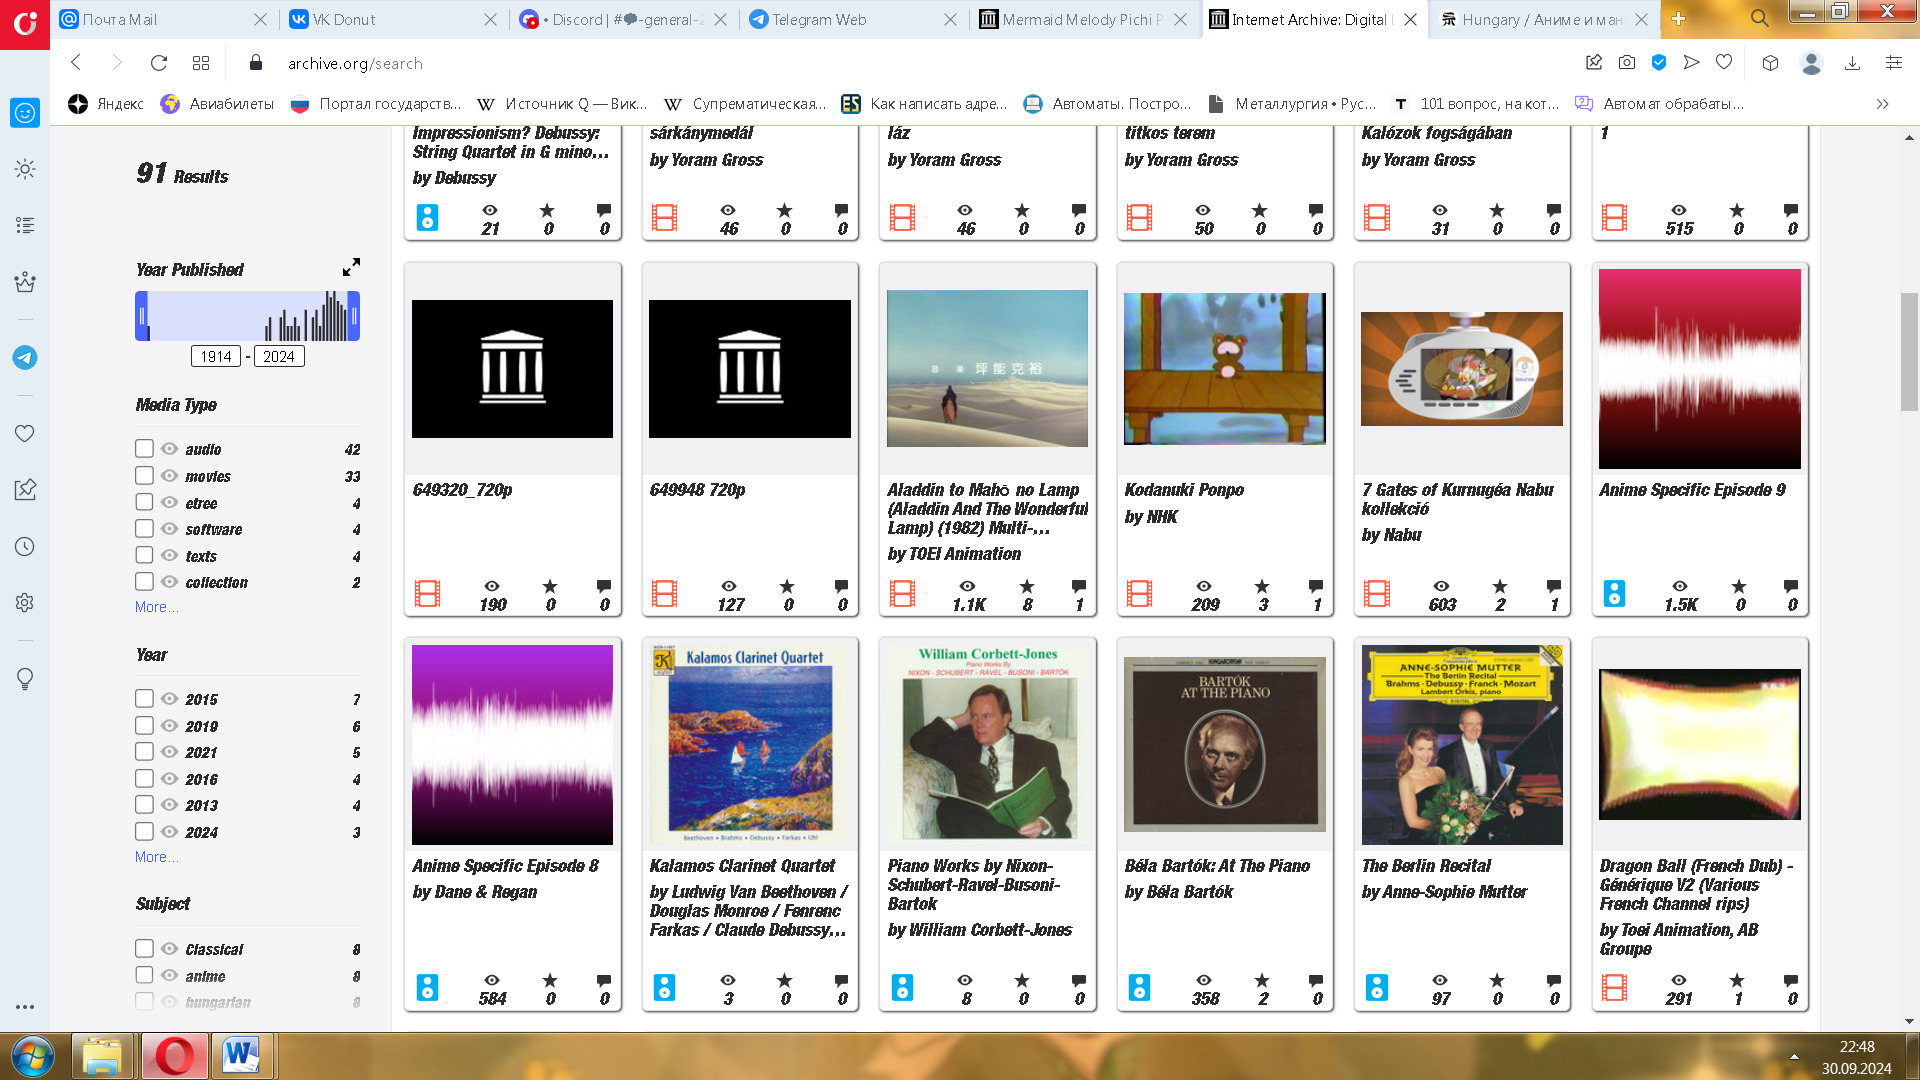Open the sidebar history clock icon
This screenshot has width=1920, height=1080.
coord(25,547)
